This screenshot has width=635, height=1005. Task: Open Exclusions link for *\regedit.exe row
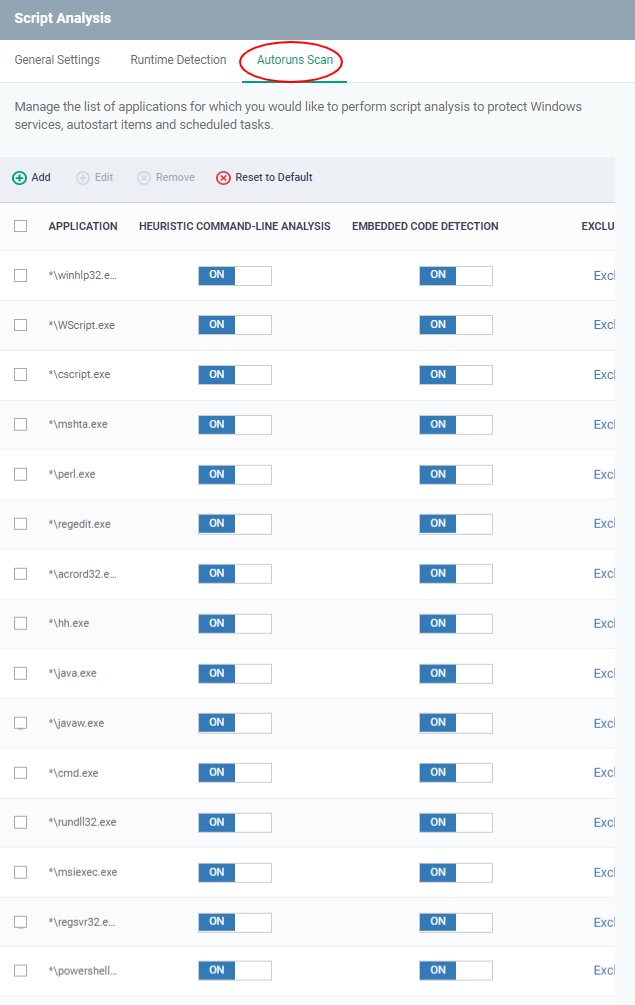tap(604, 524)
